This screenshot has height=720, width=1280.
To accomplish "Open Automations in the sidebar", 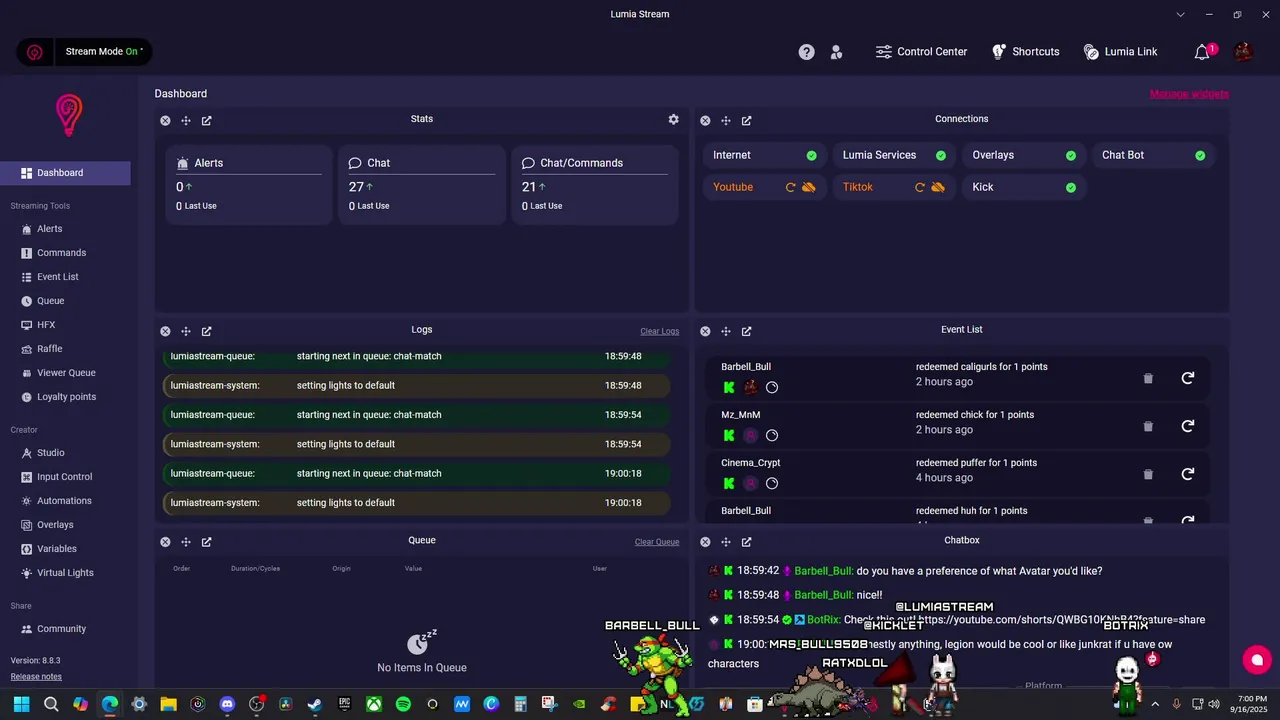I will (x=65, y=501).
